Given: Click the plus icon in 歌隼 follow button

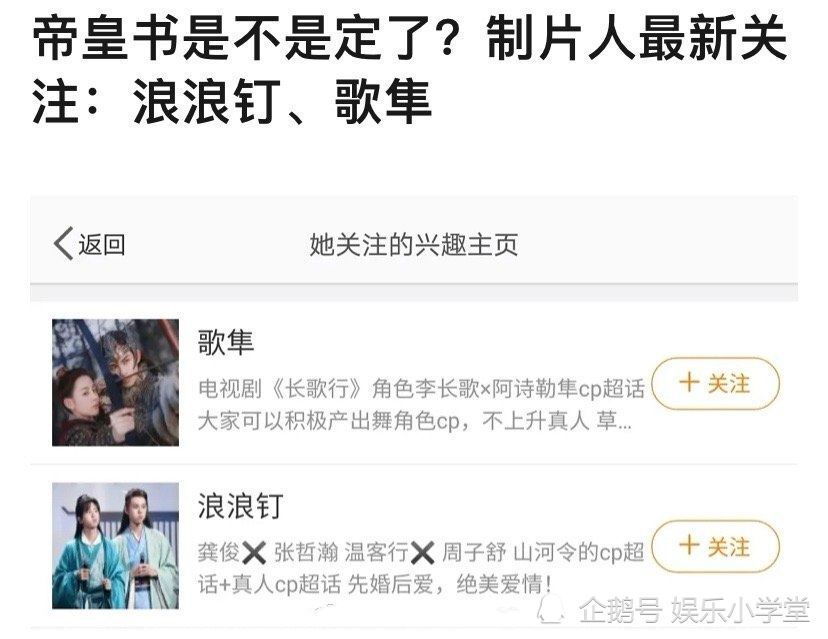Looking at the screenshot, I should pyautogui.click(x=689, y=382).
